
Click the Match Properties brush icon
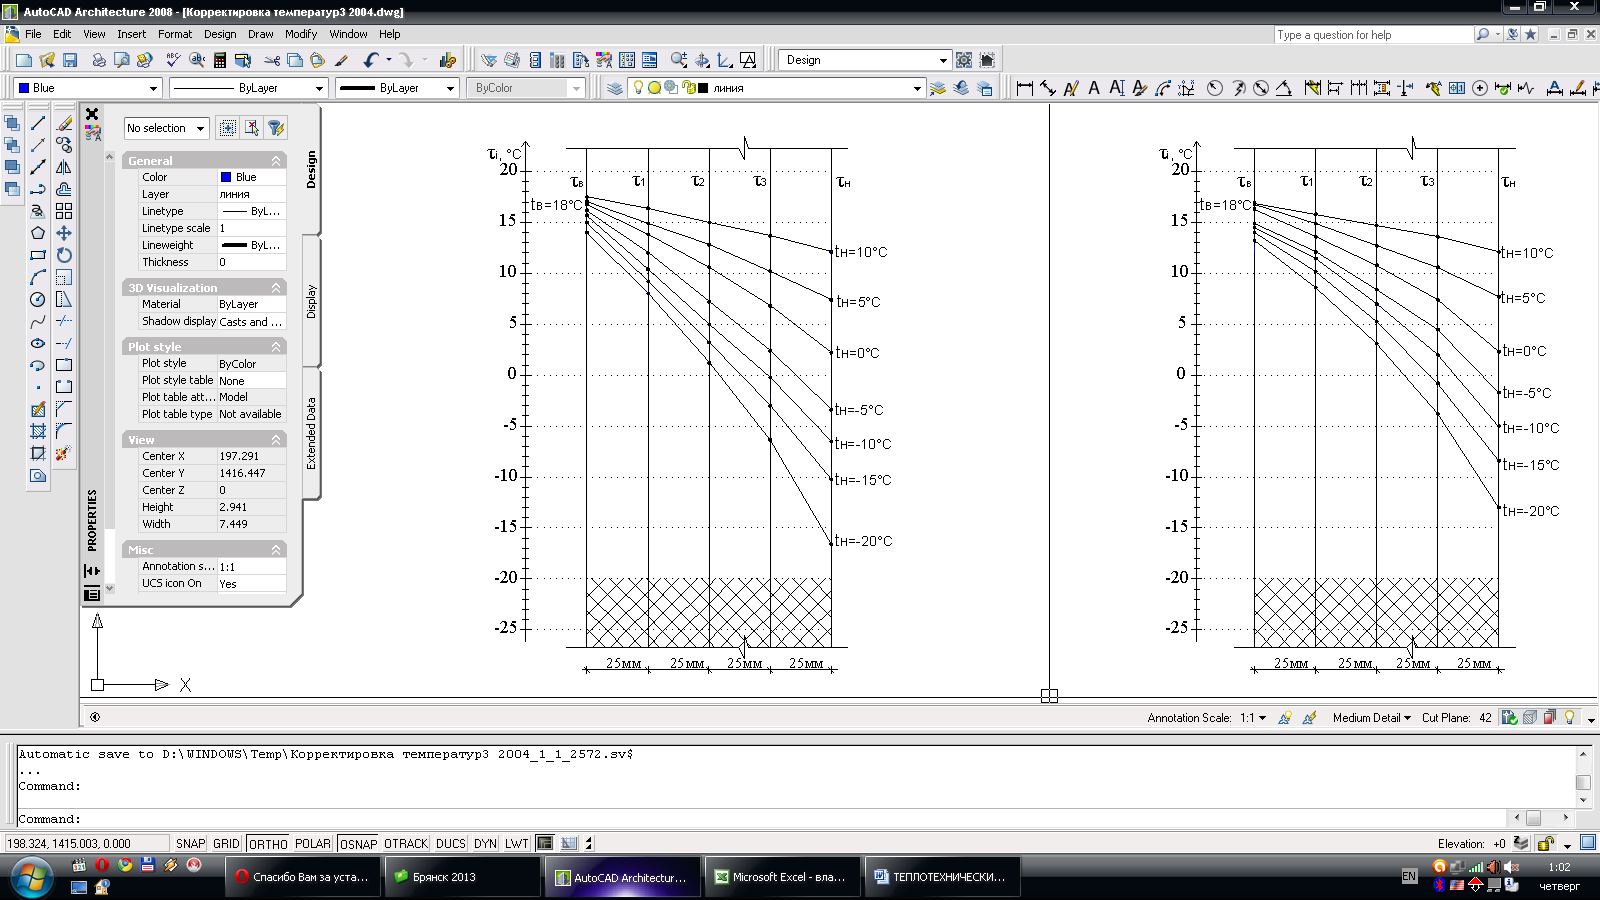[x=341, y=60]
